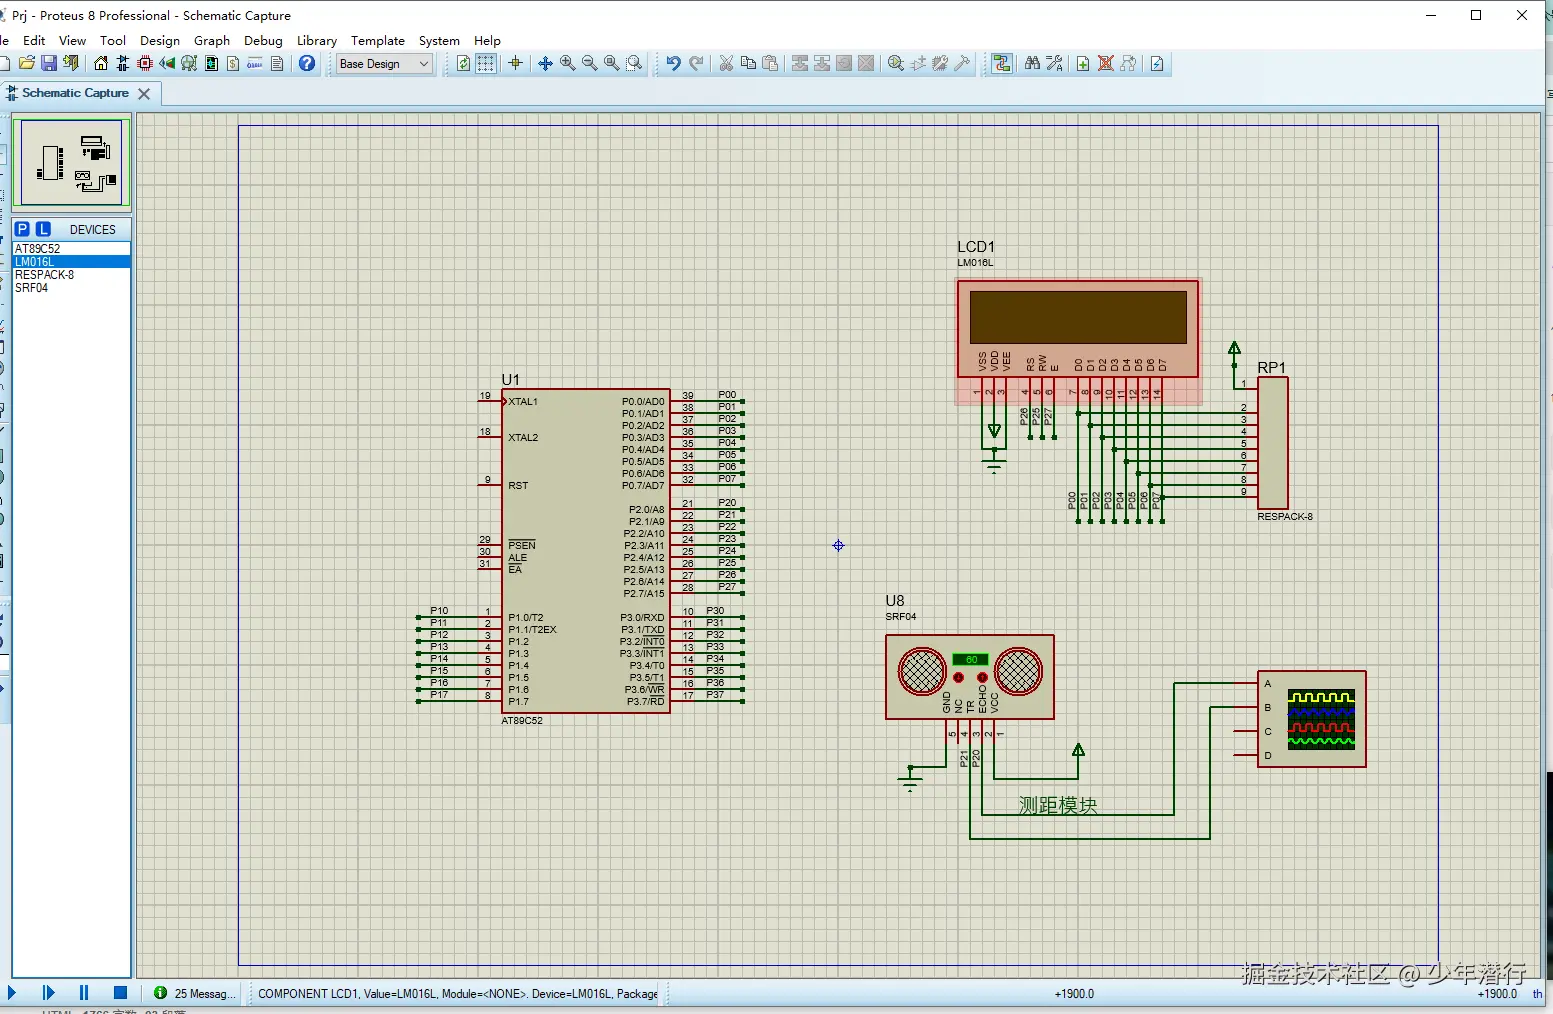Select the Schematic Capture tab

tap(75, 93)
